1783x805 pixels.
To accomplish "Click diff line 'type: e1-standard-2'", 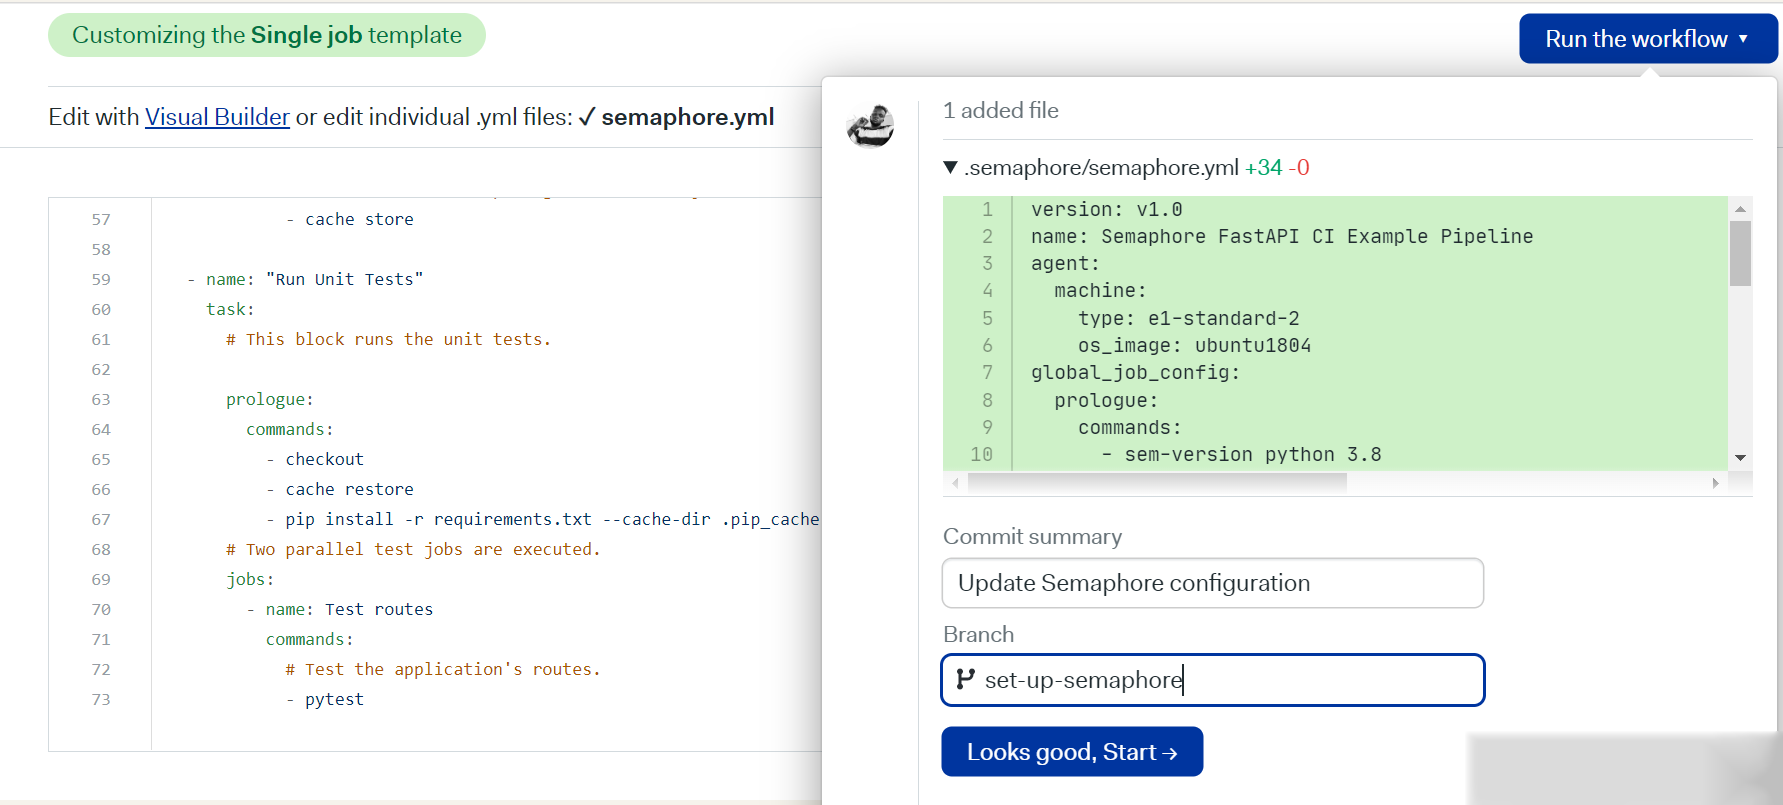I will coord(1189,319).
